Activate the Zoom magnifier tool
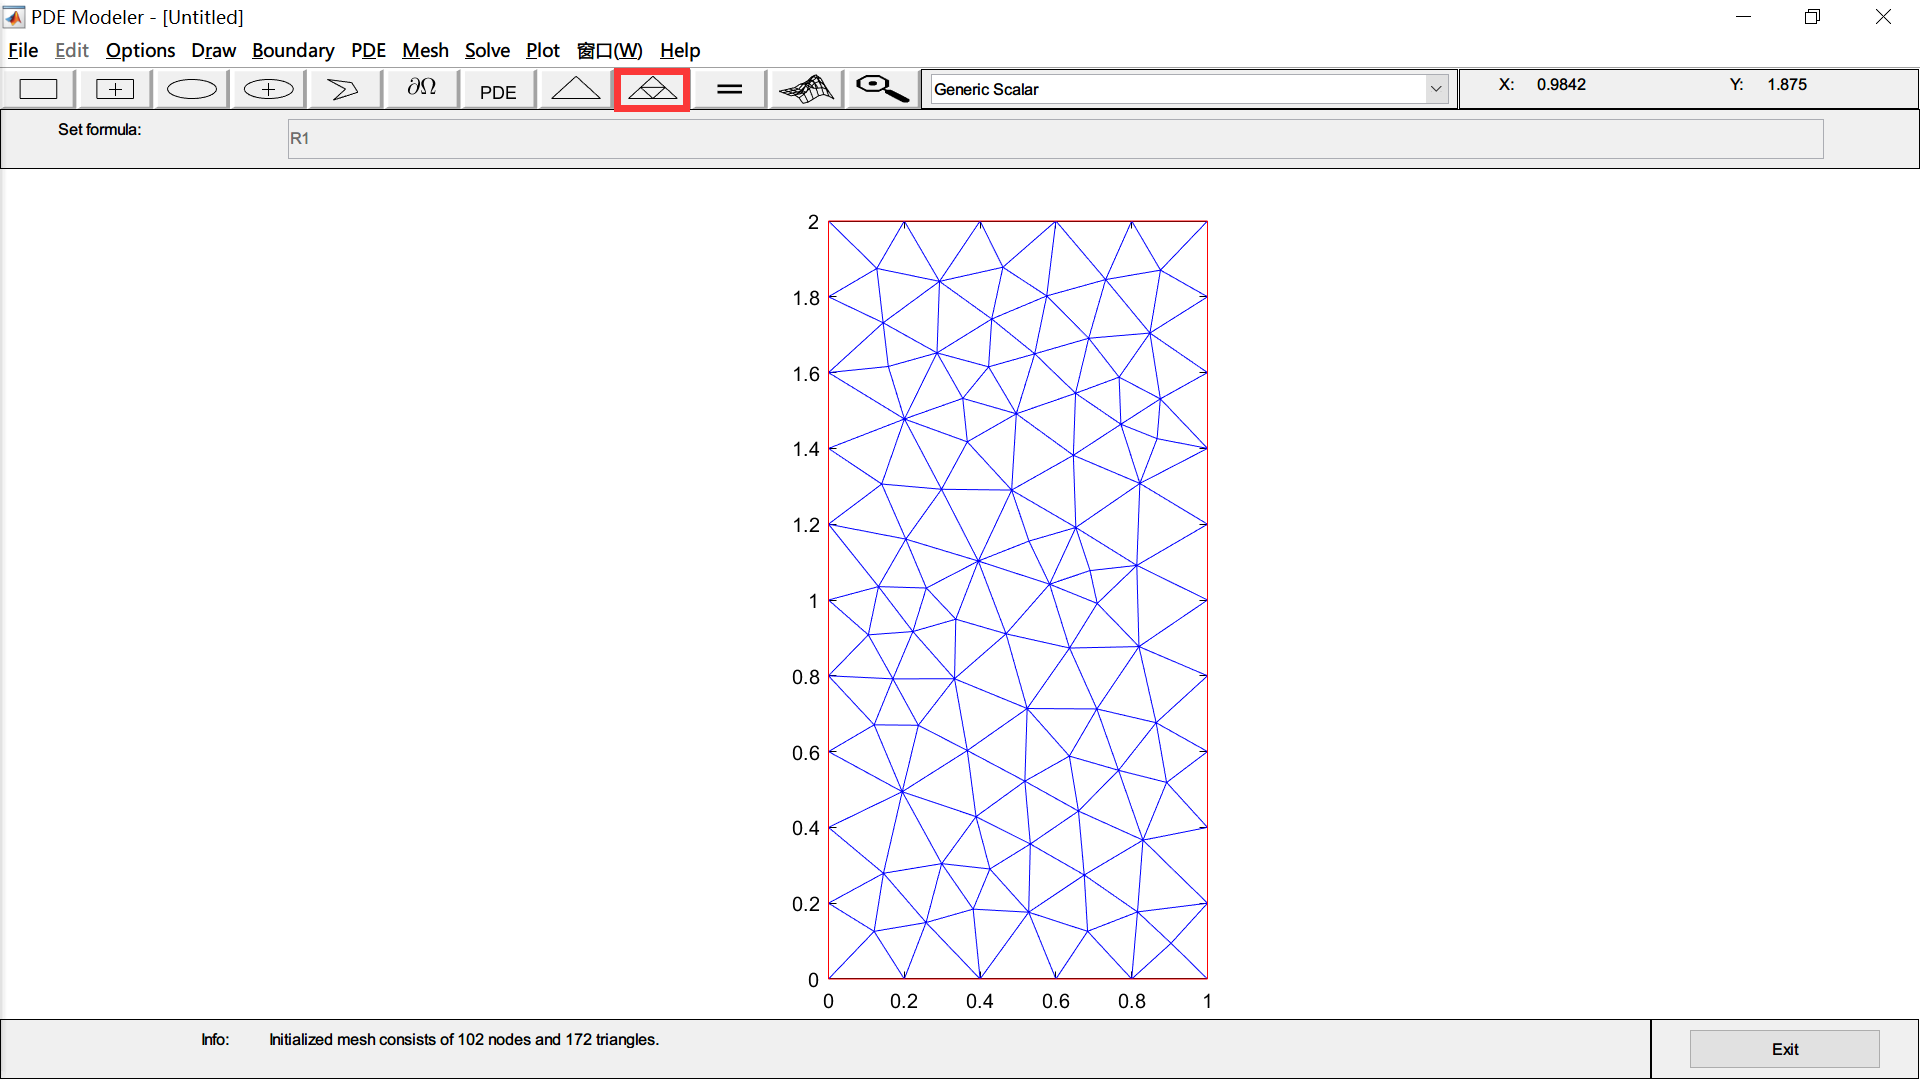Viewport: 1920px width, 1080px height. tap(880, 89)
